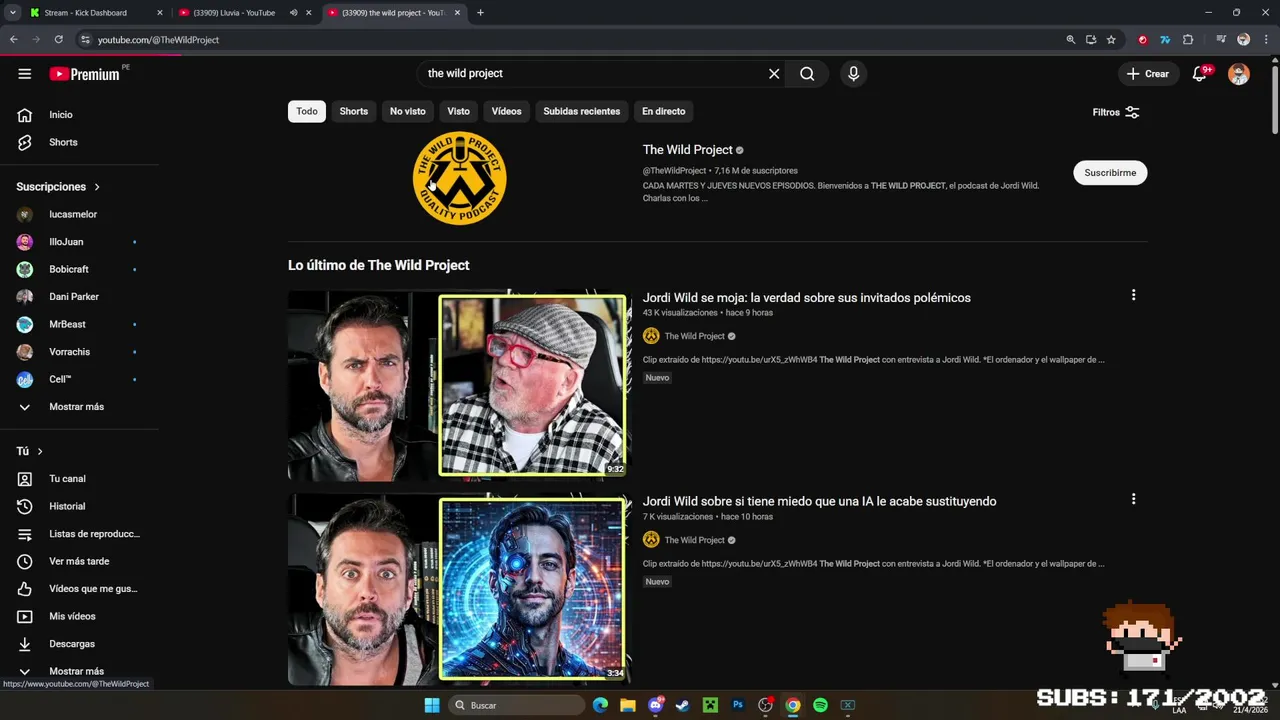
Task: Open the Filtros search filters
Action: coord(1116,112)
